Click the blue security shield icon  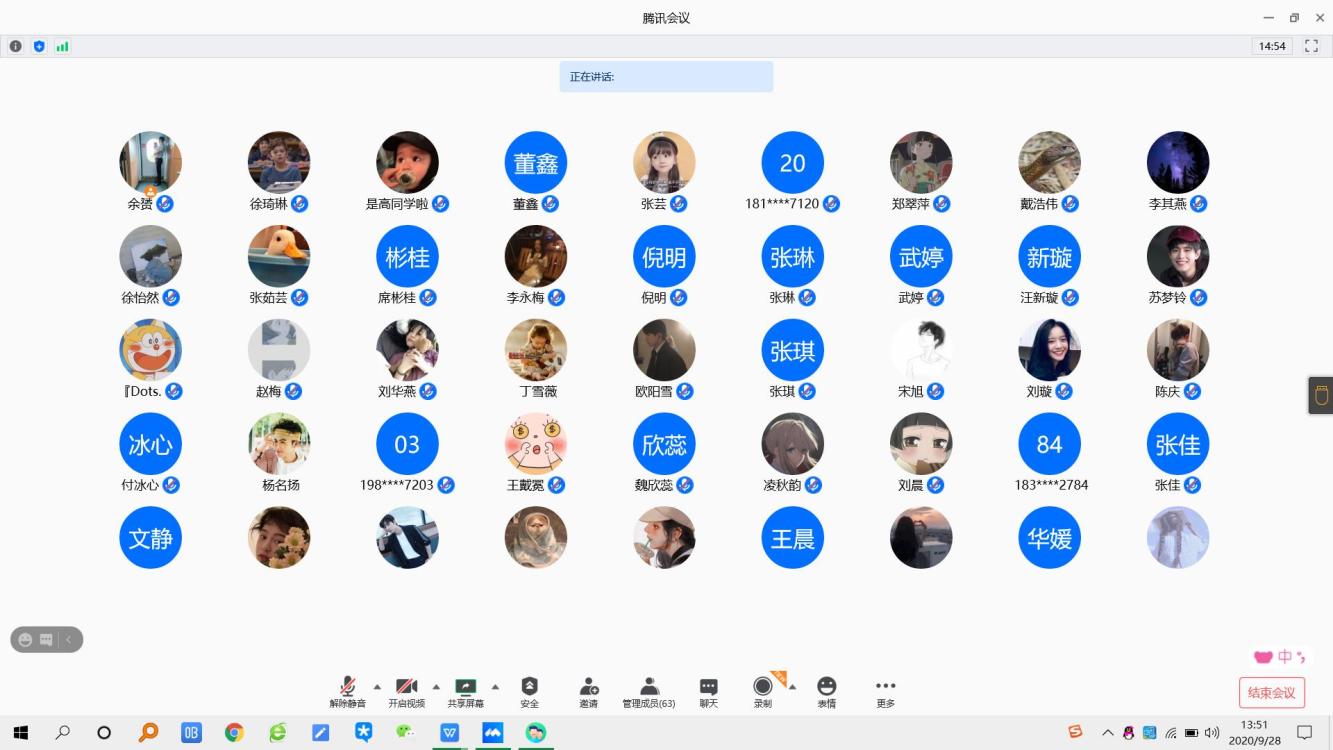39,46
